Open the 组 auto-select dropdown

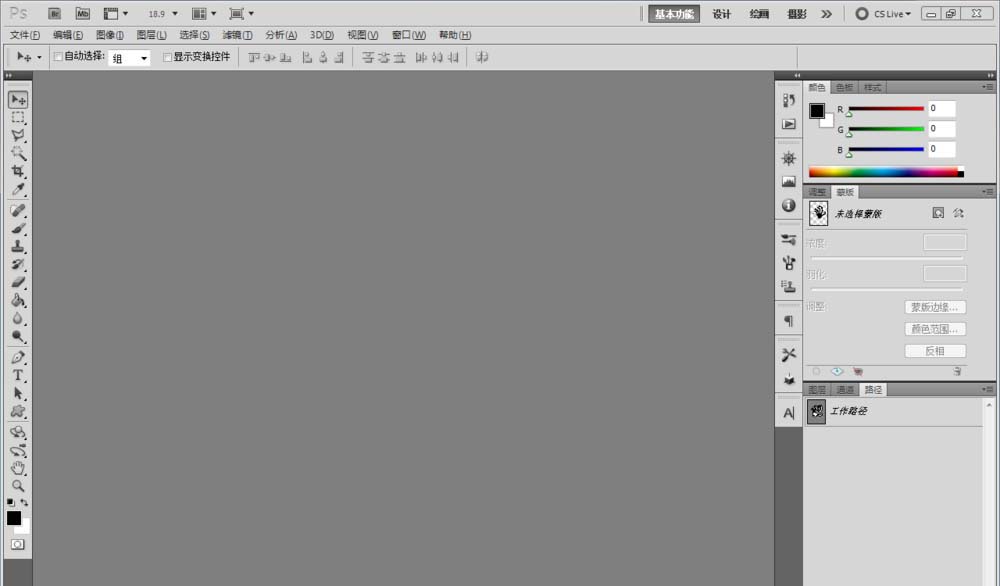[x=143, y=57]
